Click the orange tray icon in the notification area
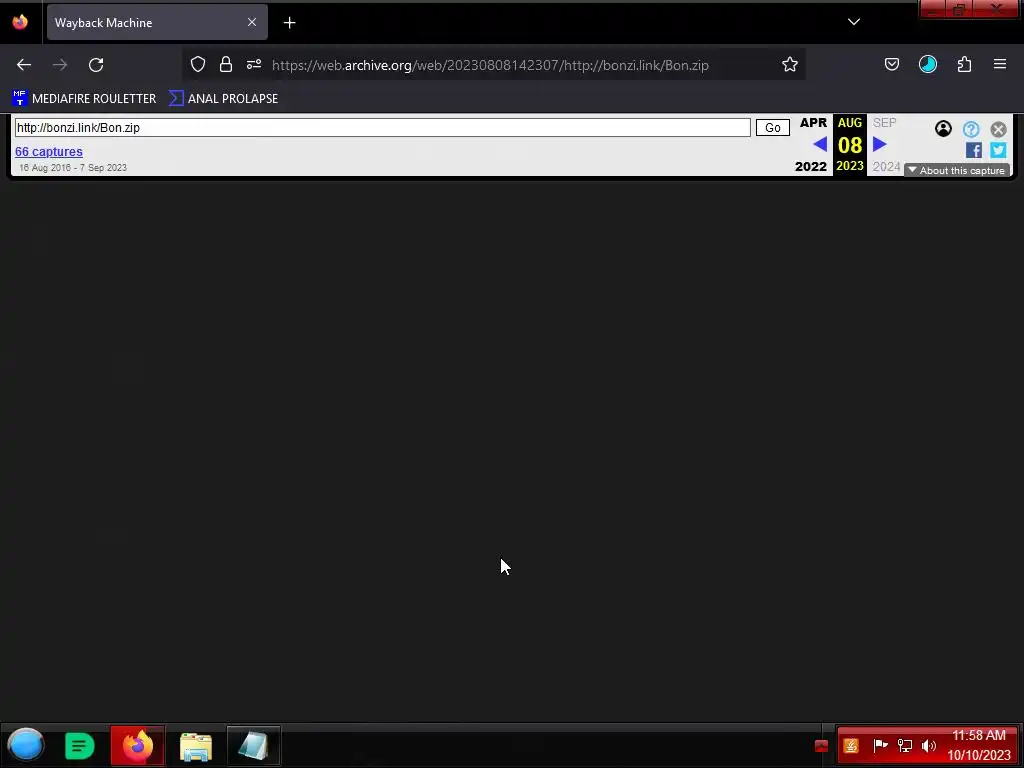 pyautogui.click(x=851, y=745)
